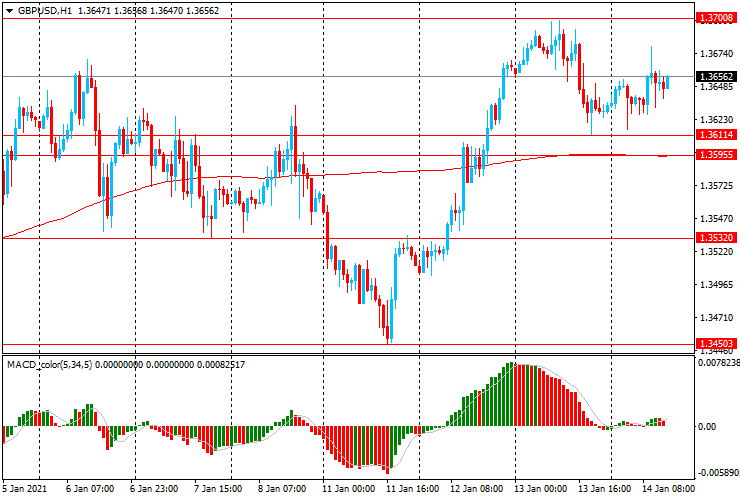740x500 pixels.
Task: Click the 1.35955 moving average price tag
Action: click(716, 155)
